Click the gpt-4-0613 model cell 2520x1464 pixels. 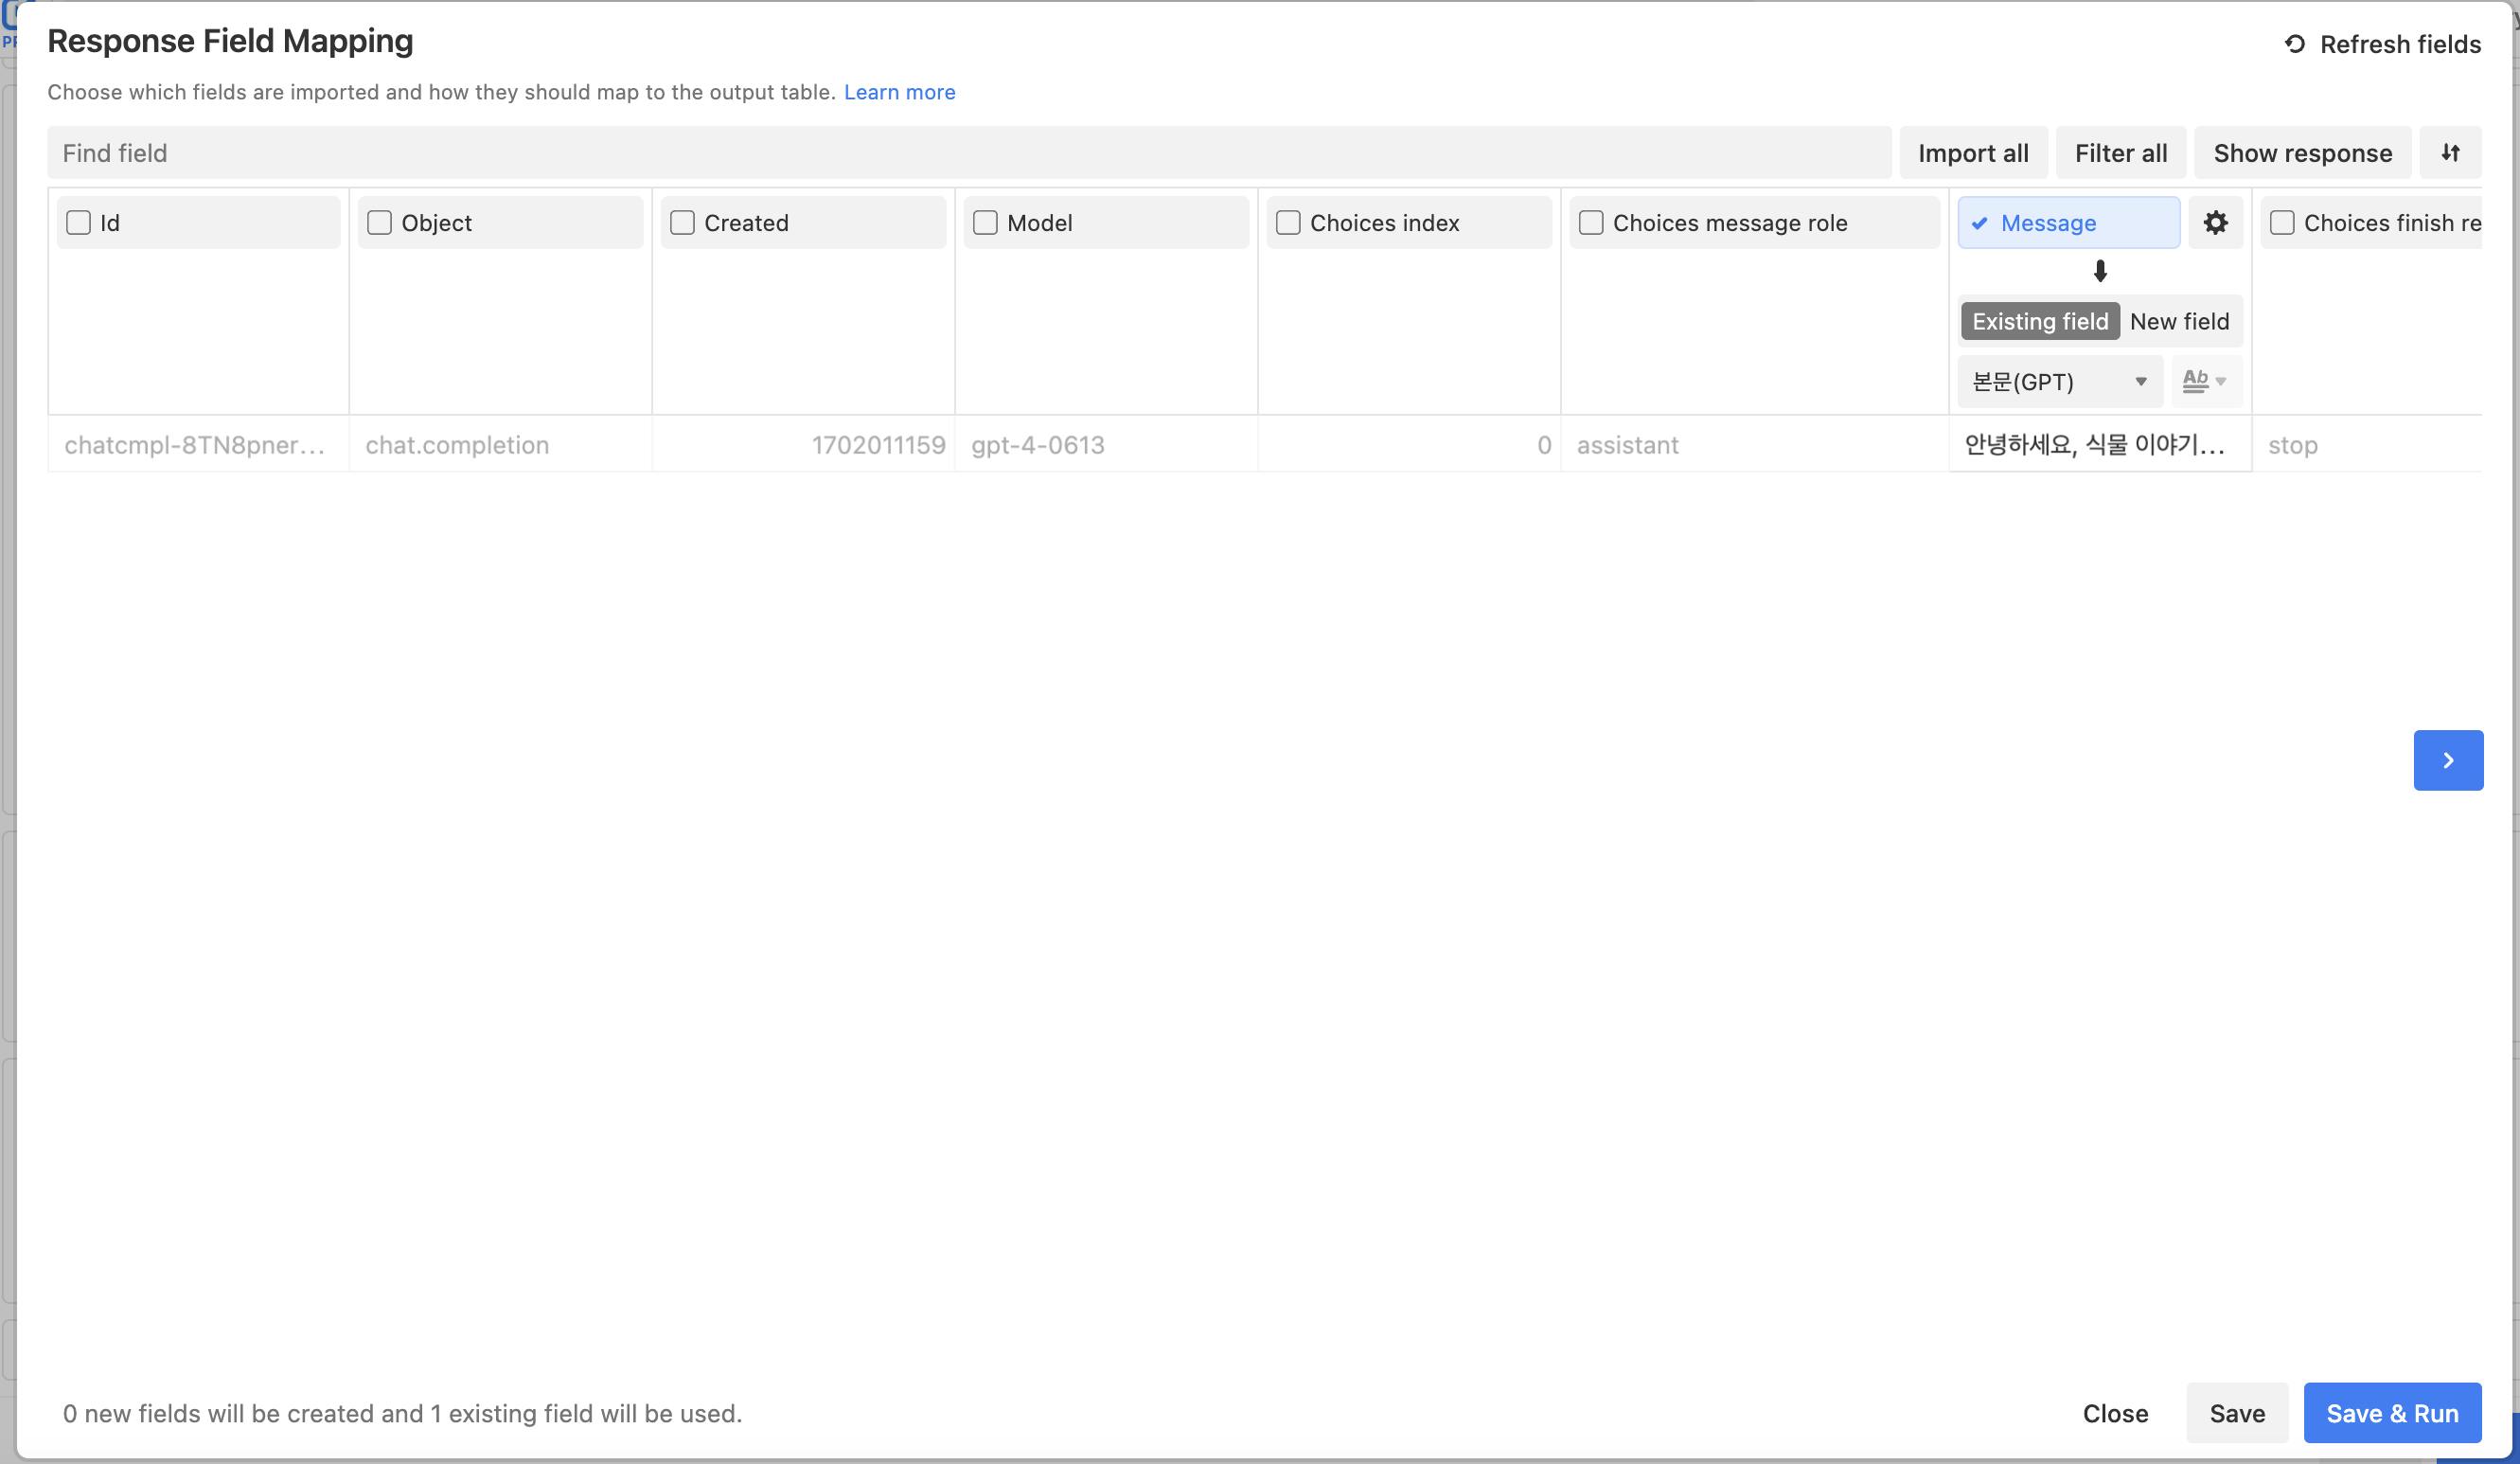[1107, 445]
